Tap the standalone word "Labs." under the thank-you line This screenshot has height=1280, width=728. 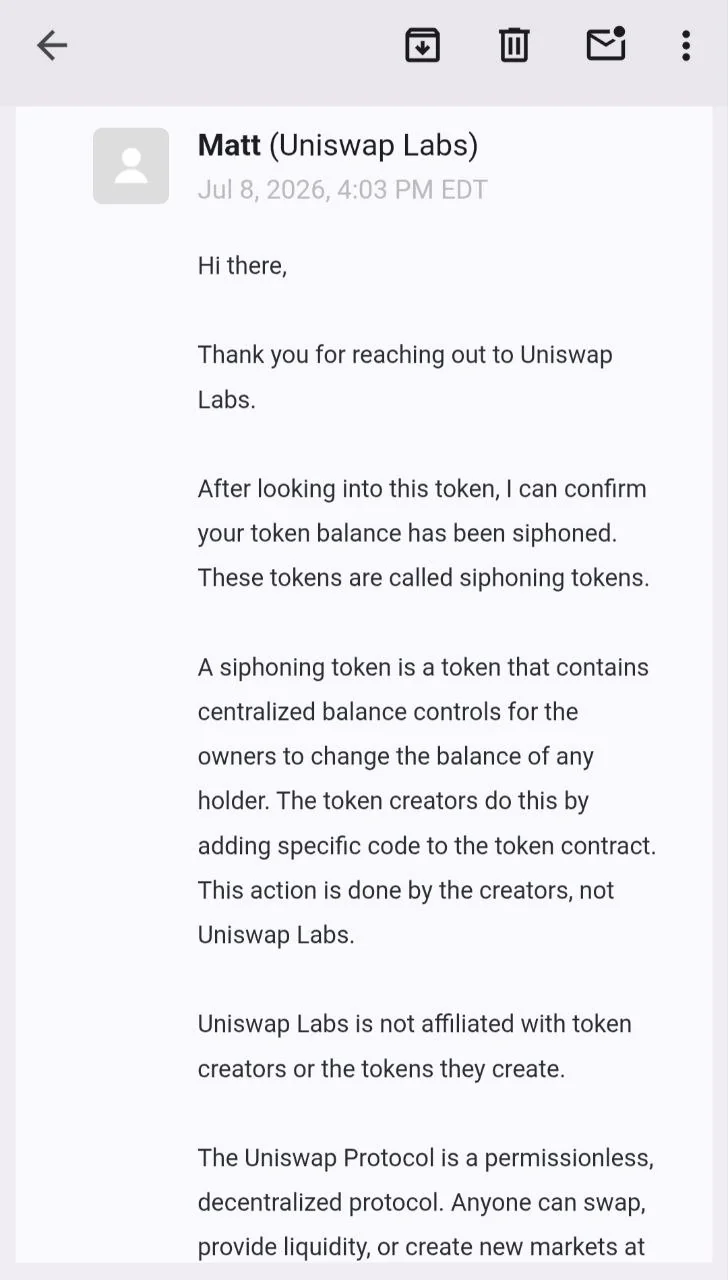click(227, 400)
